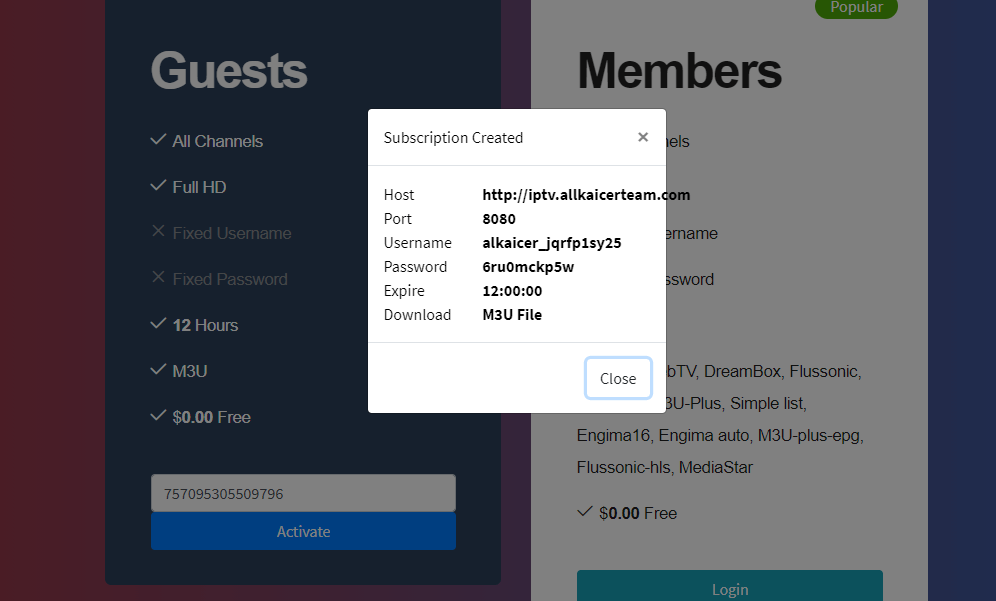Click the Login button under Members
The height and width of the screenshot is (601, 996).
[729, 589]
